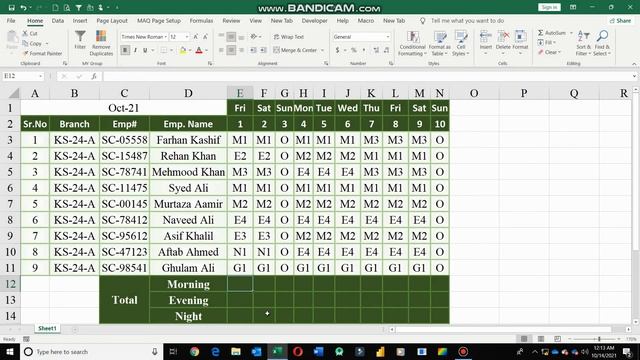The width and height of the screenshot is (640, 360).
Task: Expand Merge & Center dropdown arrow
Action: click(322, 50)
